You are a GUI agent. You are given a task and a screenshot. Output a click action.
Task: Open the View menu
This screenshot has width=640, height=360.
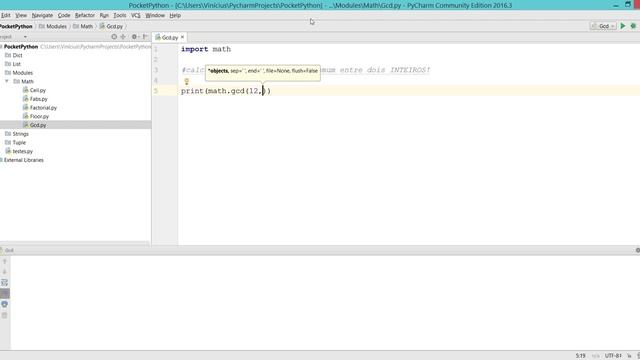[21, 15]
